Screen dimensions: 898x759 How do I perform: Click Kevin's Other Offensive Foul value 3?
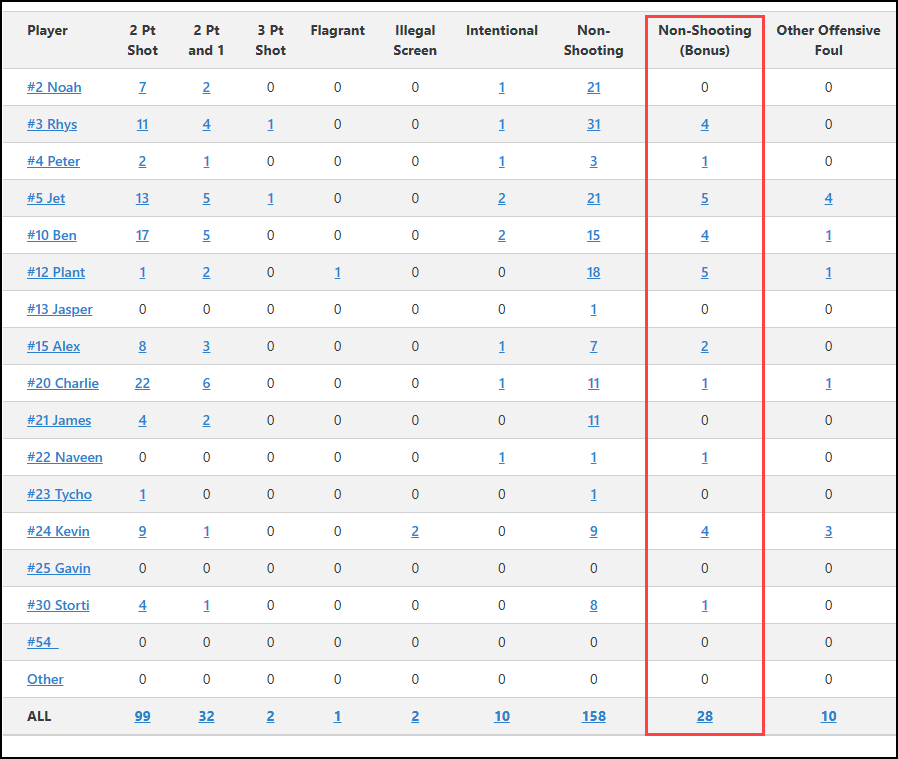coord(828,531)
